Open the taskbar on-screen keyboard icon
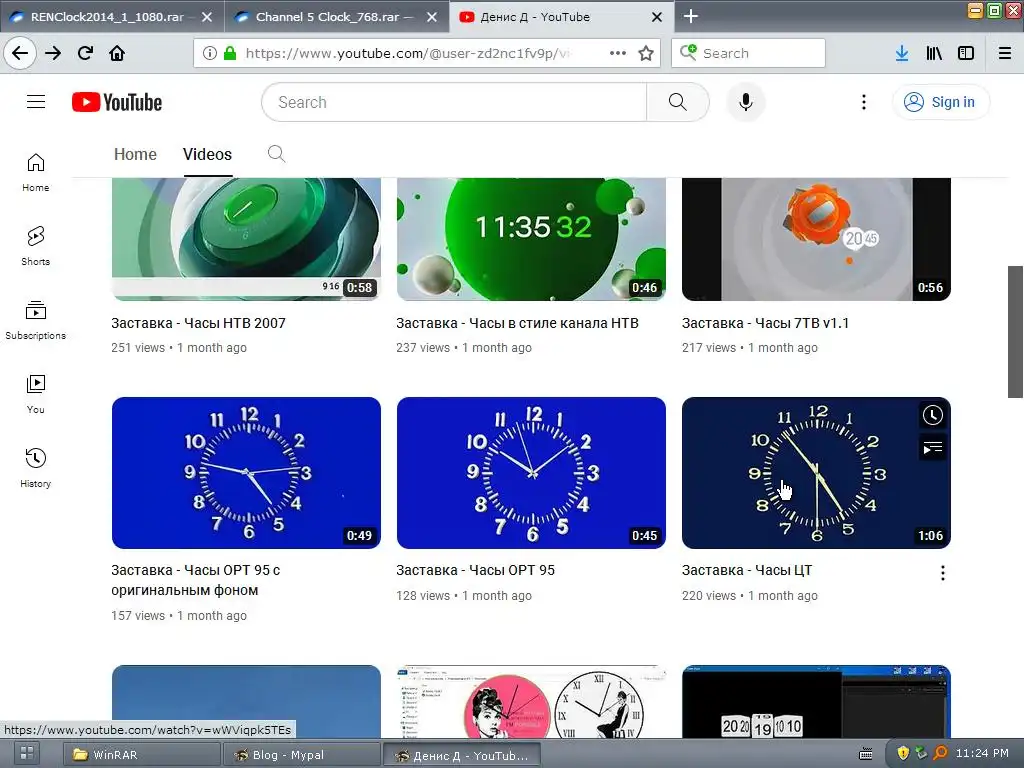The image size is (1024, 768). point(866,754)
